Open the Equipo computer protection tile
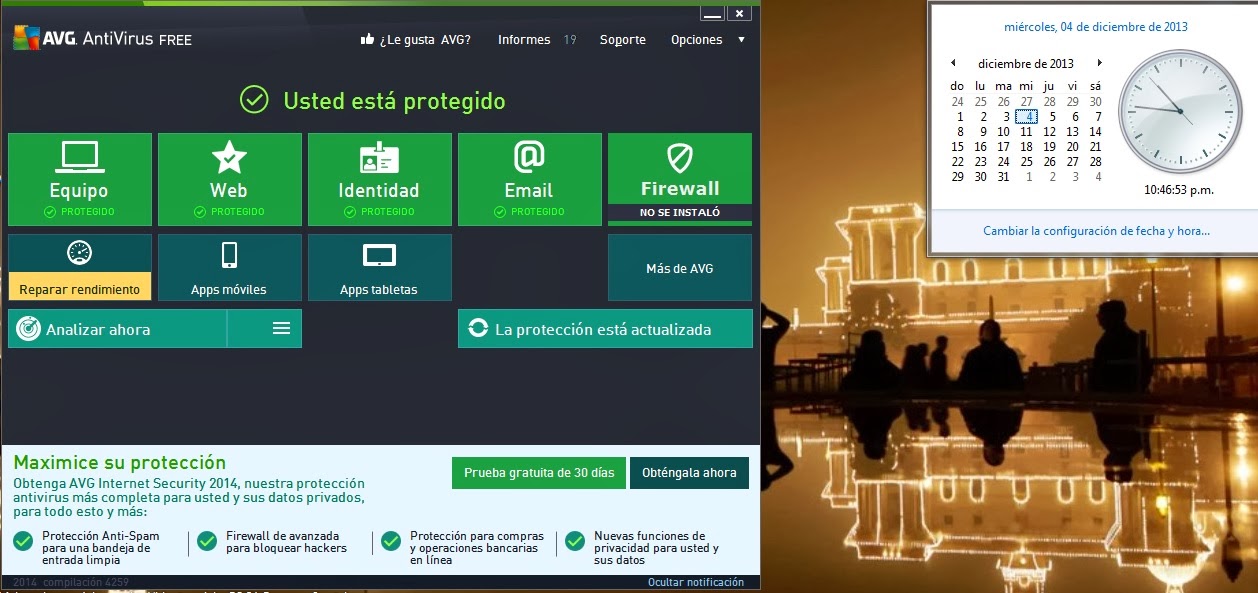This screenshot has width=1258, height=593. [80, 180]
